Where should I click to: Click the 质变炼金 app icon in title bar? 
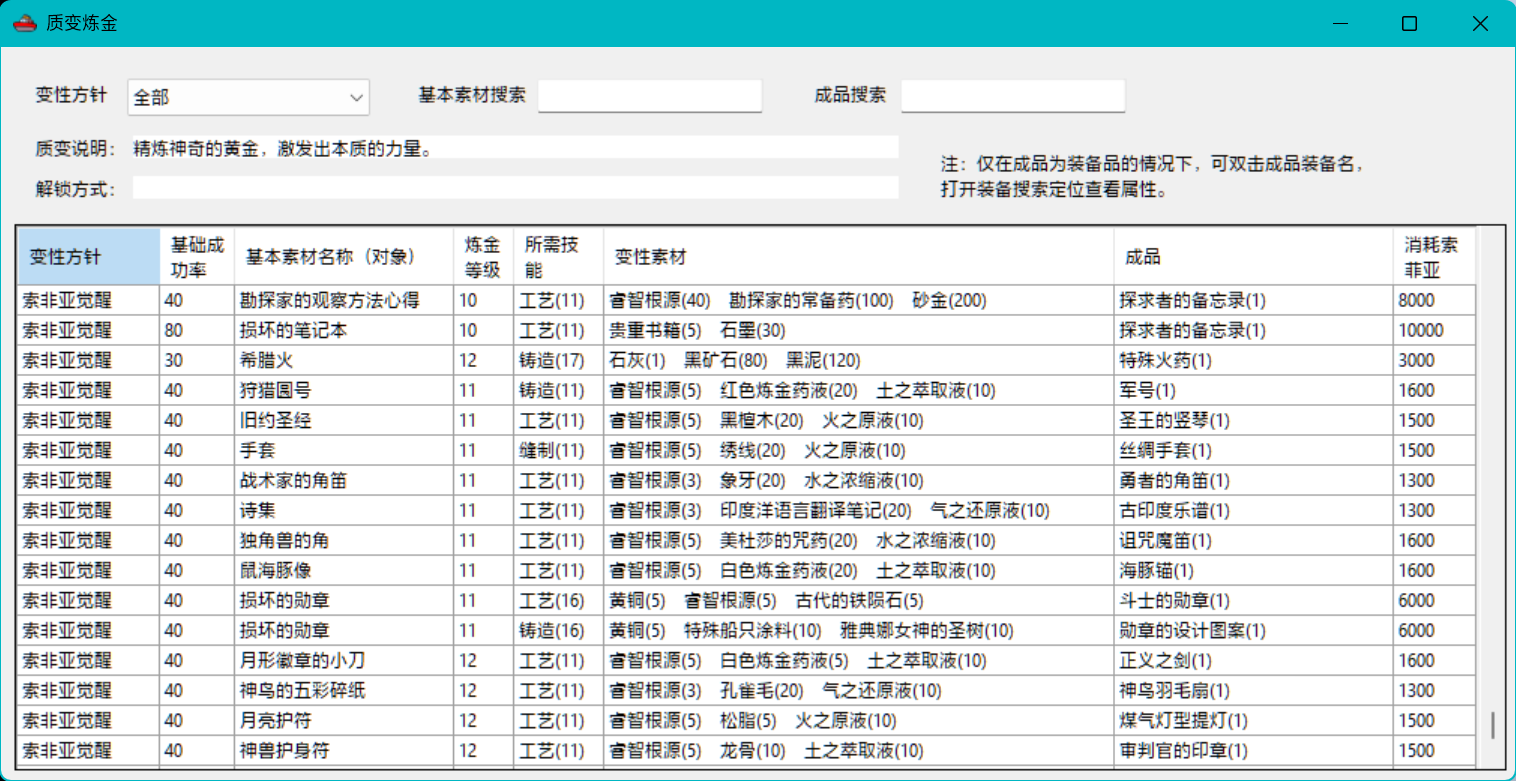(x=25, y=23)
